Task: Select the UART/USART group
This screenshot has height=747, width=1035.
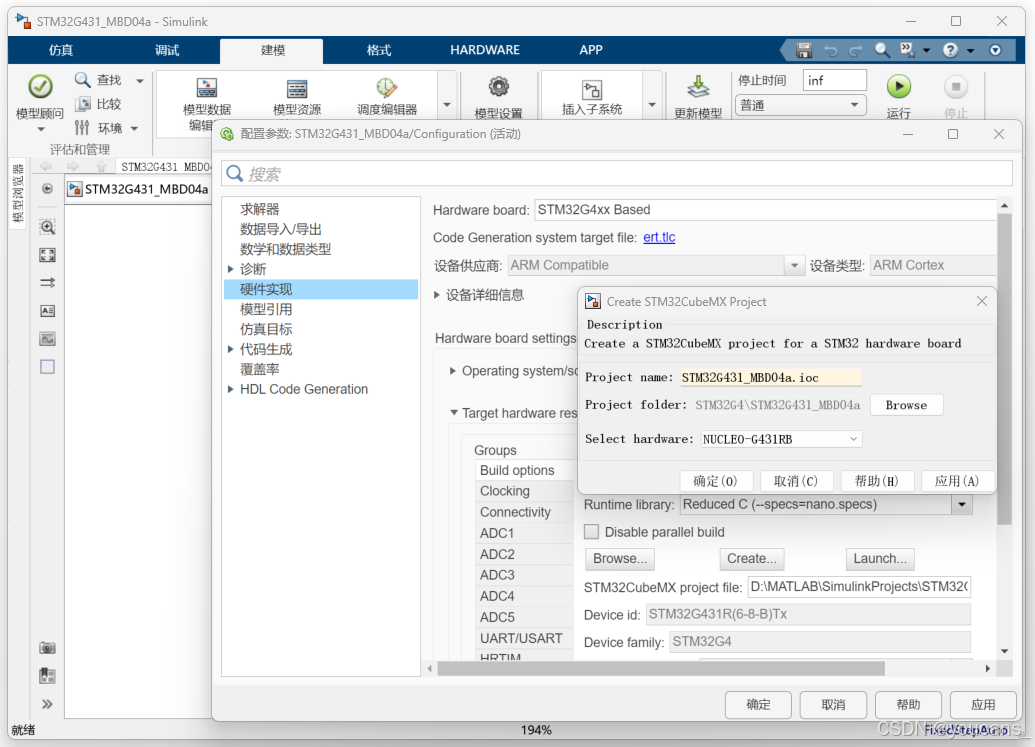Action: [524, 638]
